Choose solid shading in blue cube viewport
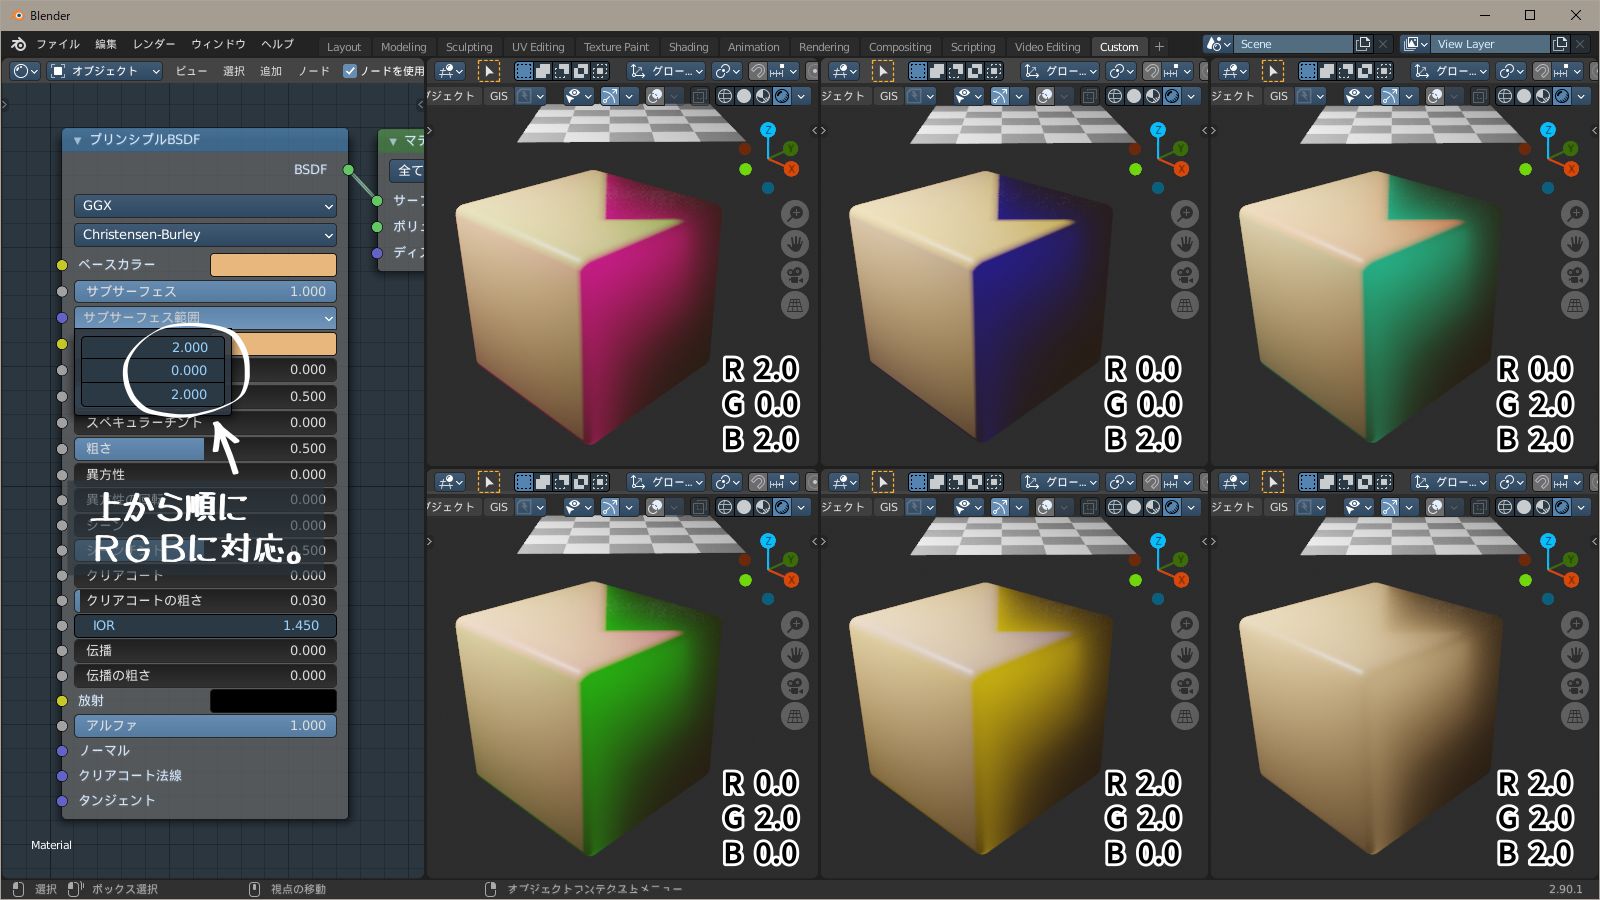The height and width of the screenshot is (900, 1600). click(1134, 96)
